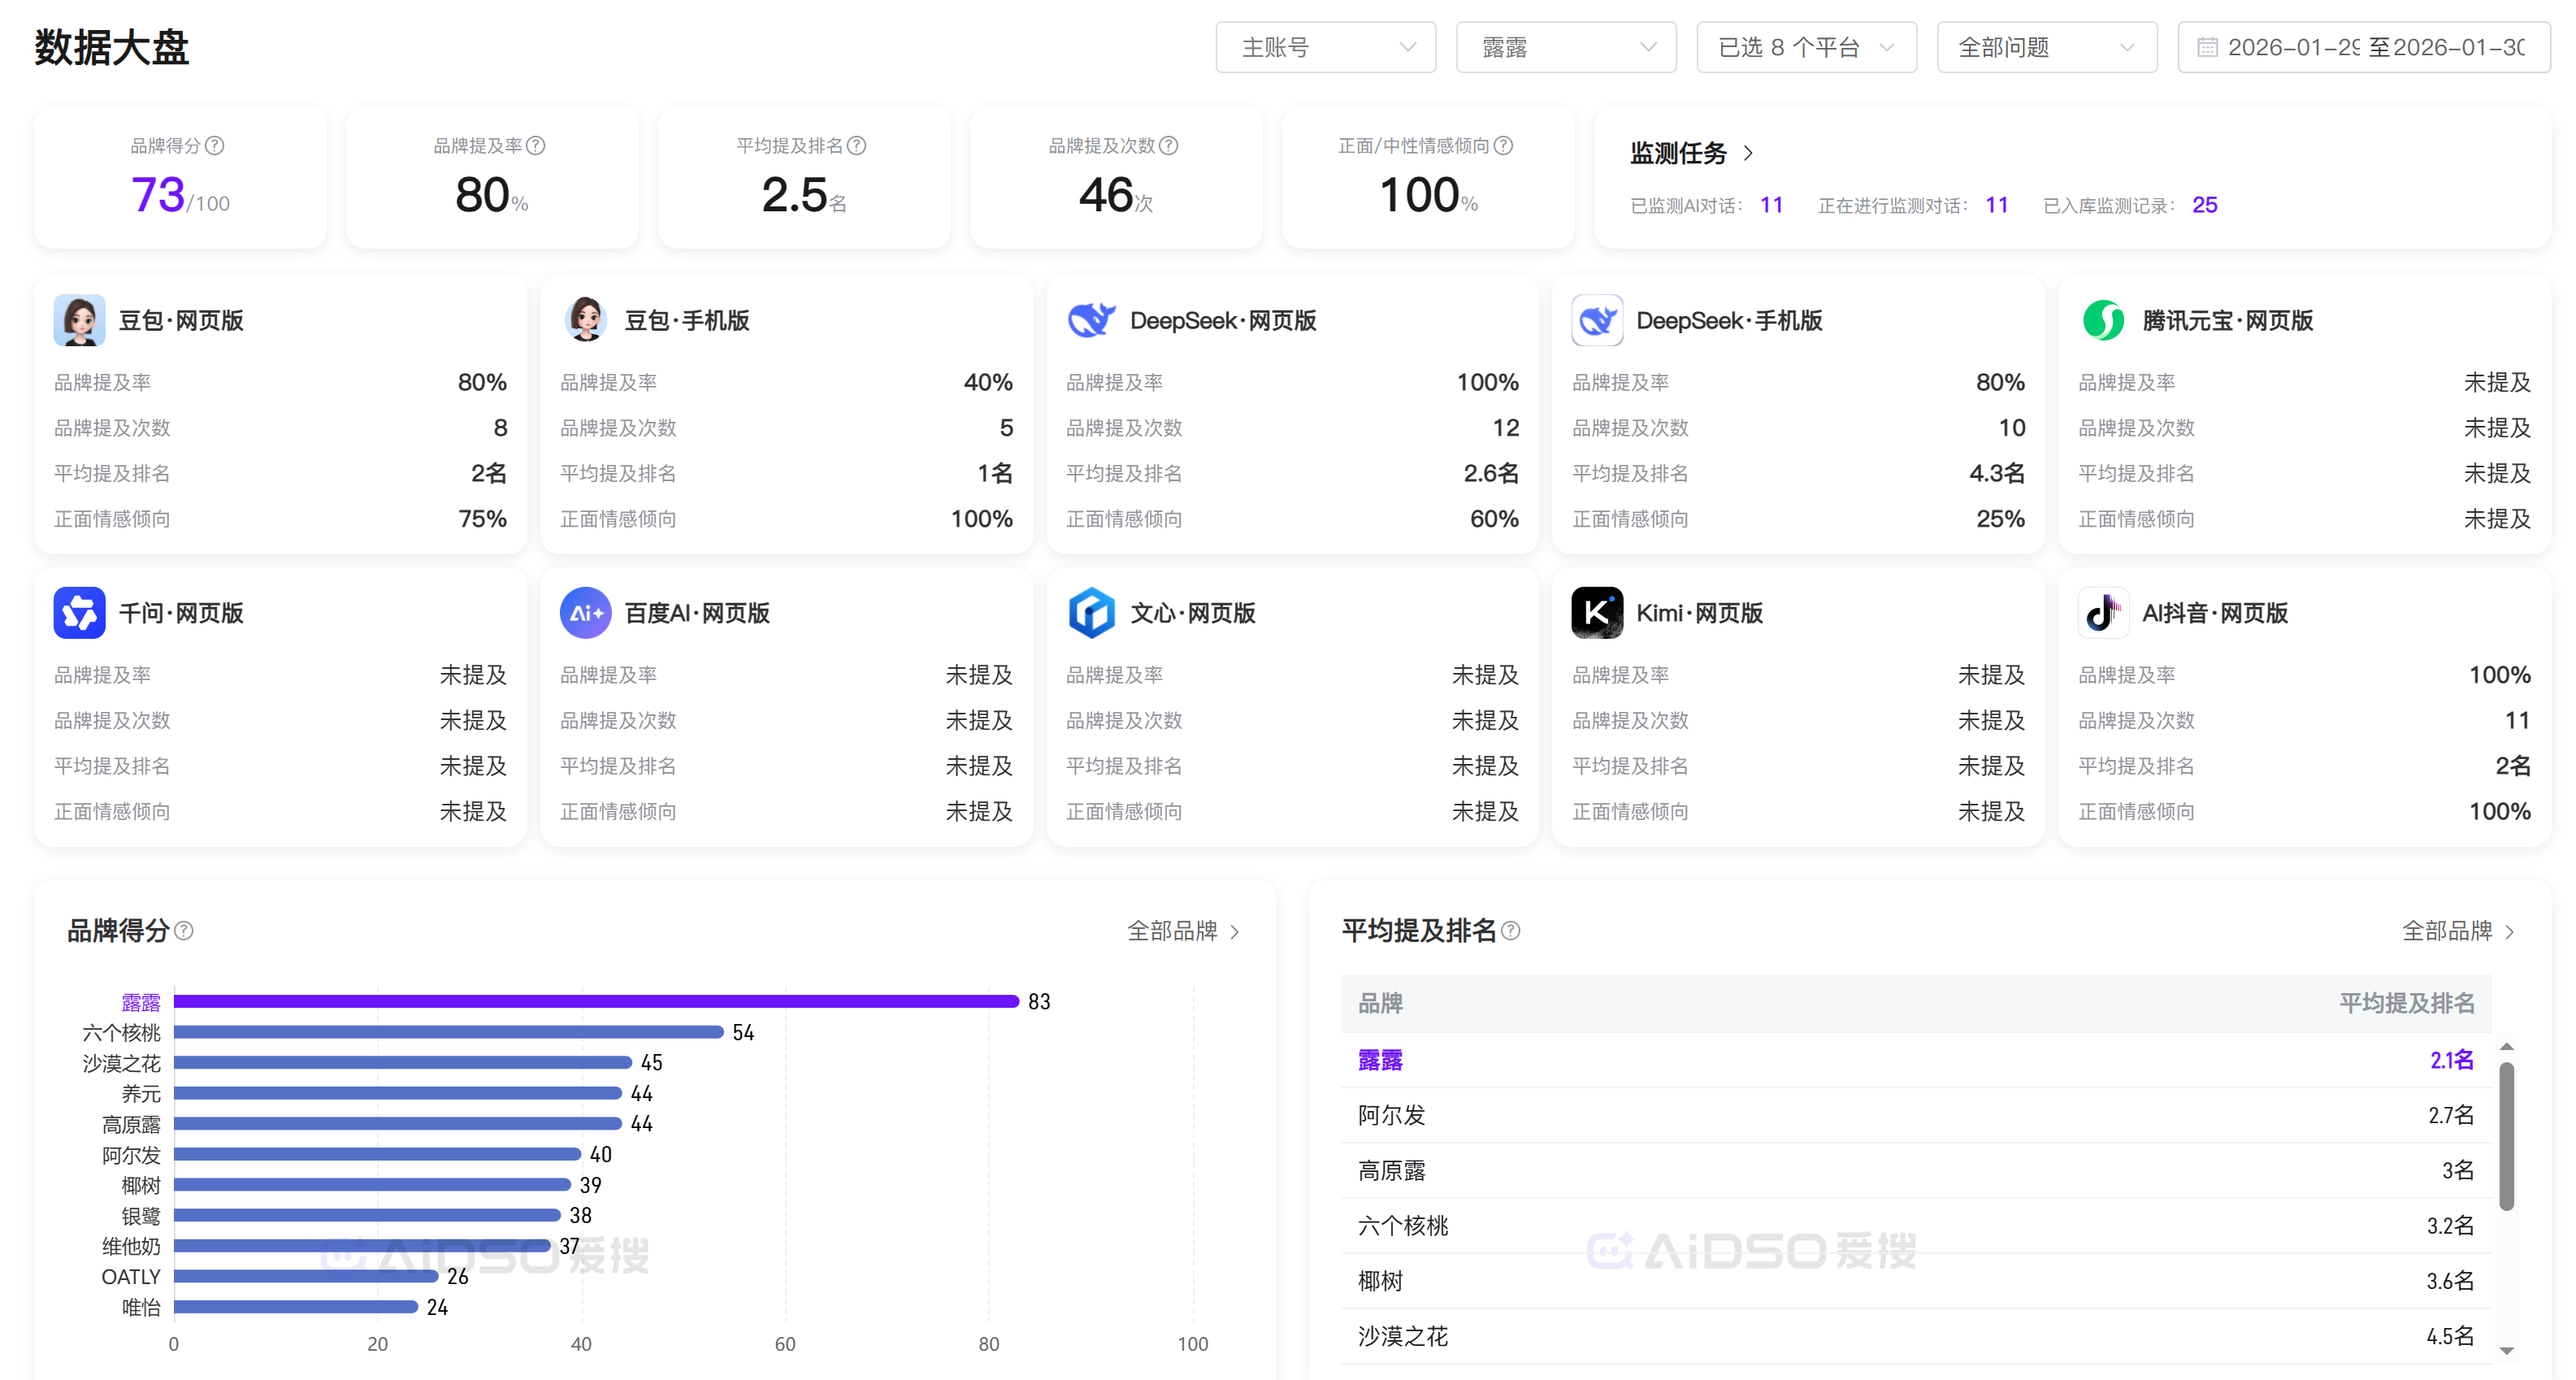Click the 文心·网页版 hexagon icon
The image size is (2576, 1380).
pyautogui.click(x=1091, y=613)
